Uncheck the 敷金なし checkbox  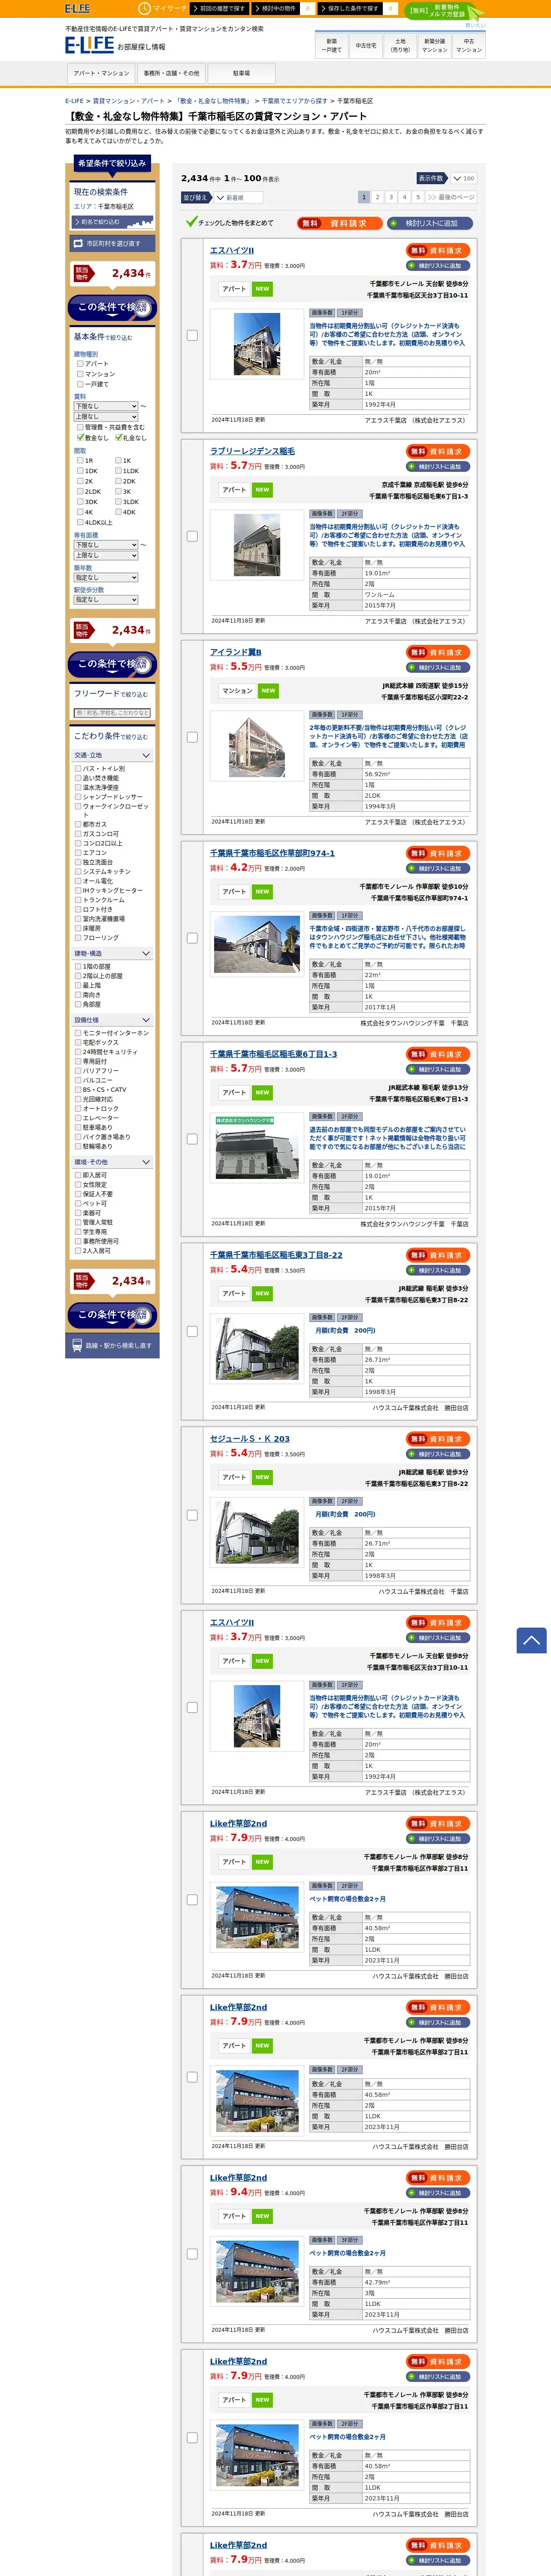[x=80, y=437]
